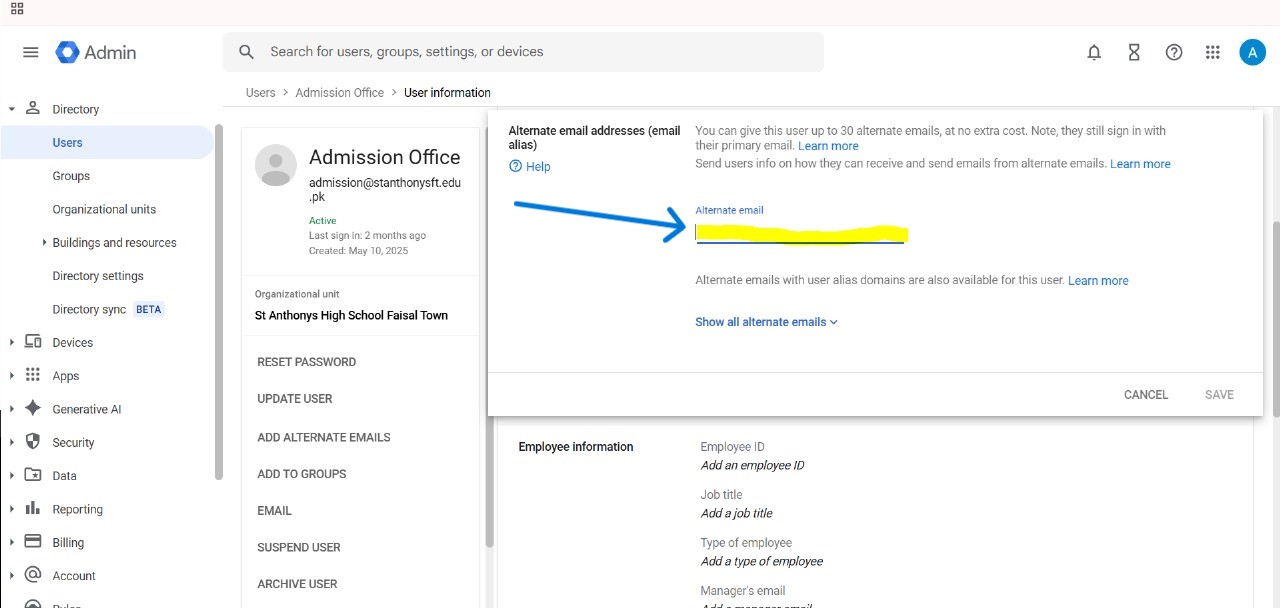The height and width of the screenshot is (608, 1280).
Task: Click the notification bell icon
Action: pyautogui.click(x=1093, y=52)
